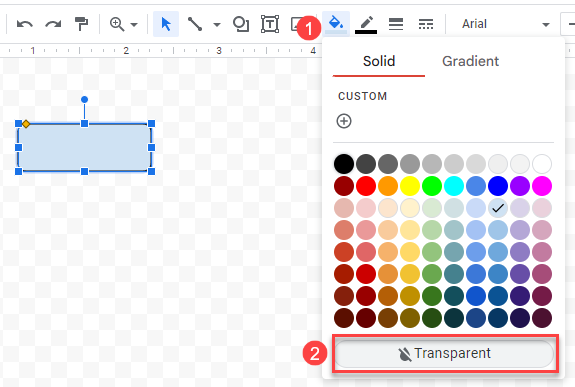Click the yellow diamond corner-radius handle
This screenshot has height=387, width=575.
tap(26, 124)
